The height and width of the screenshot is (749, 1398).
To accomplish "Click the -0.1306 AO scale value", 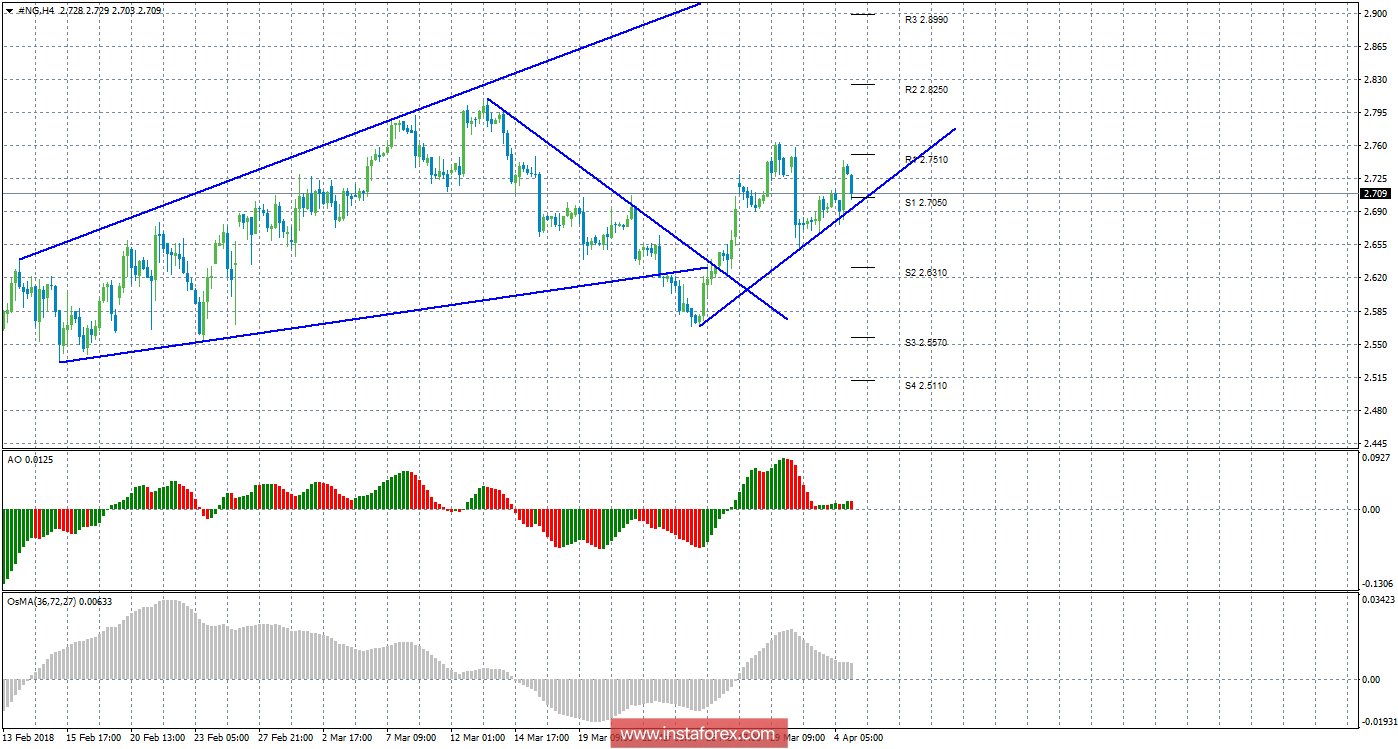I will click(1376, 584).
